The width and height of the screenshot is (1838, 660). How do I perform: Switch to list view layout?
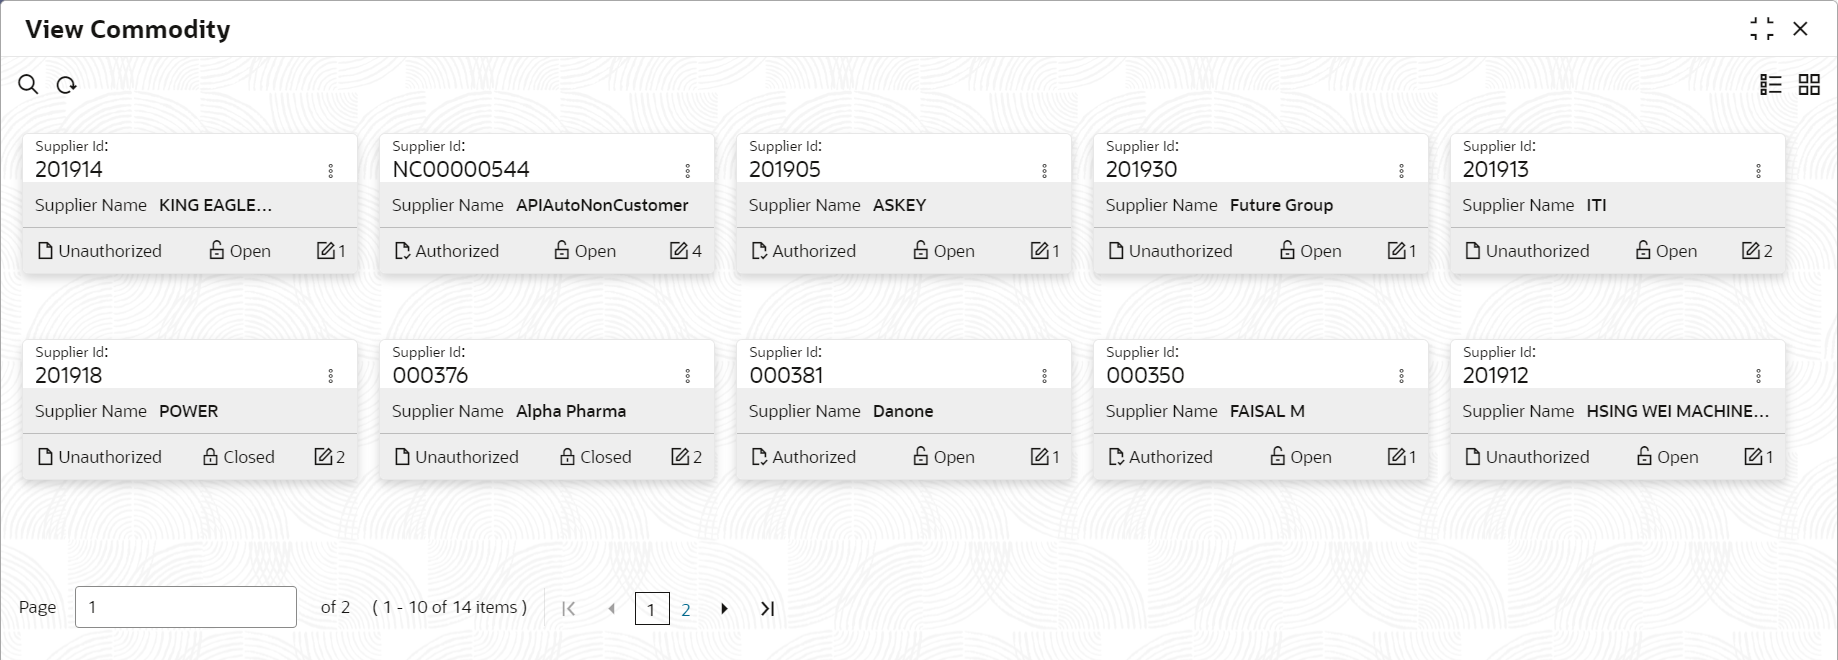1771,85
